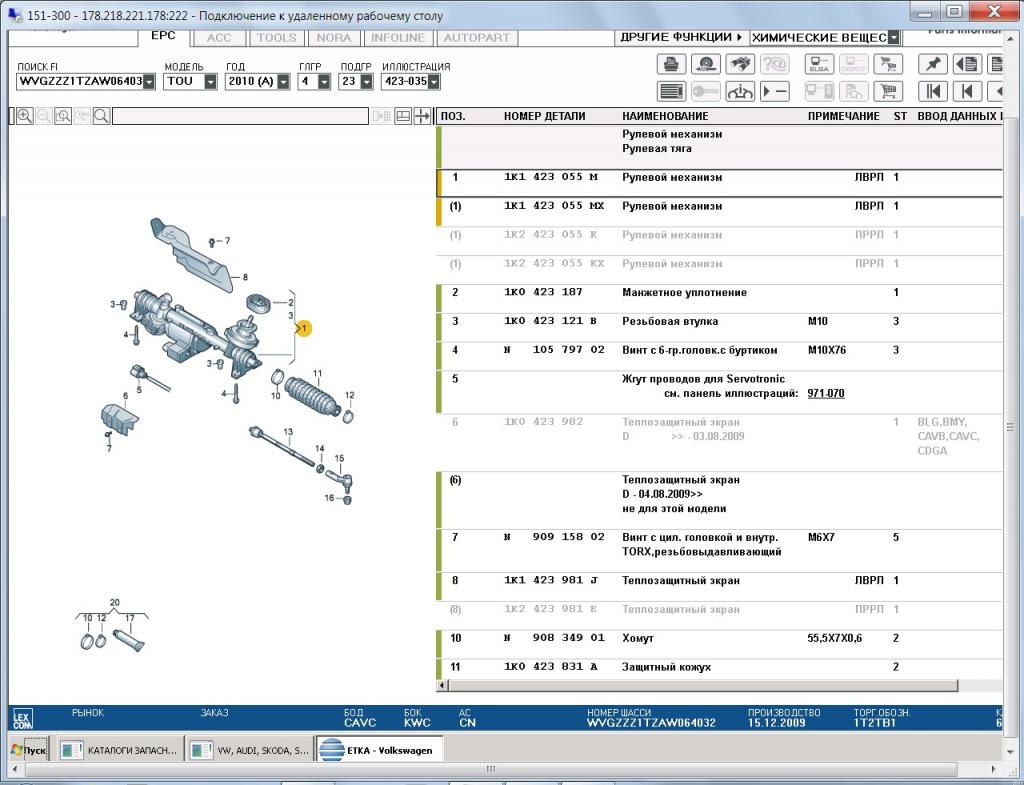Click the parts list horizontal scrollbar

click(703, 685)
